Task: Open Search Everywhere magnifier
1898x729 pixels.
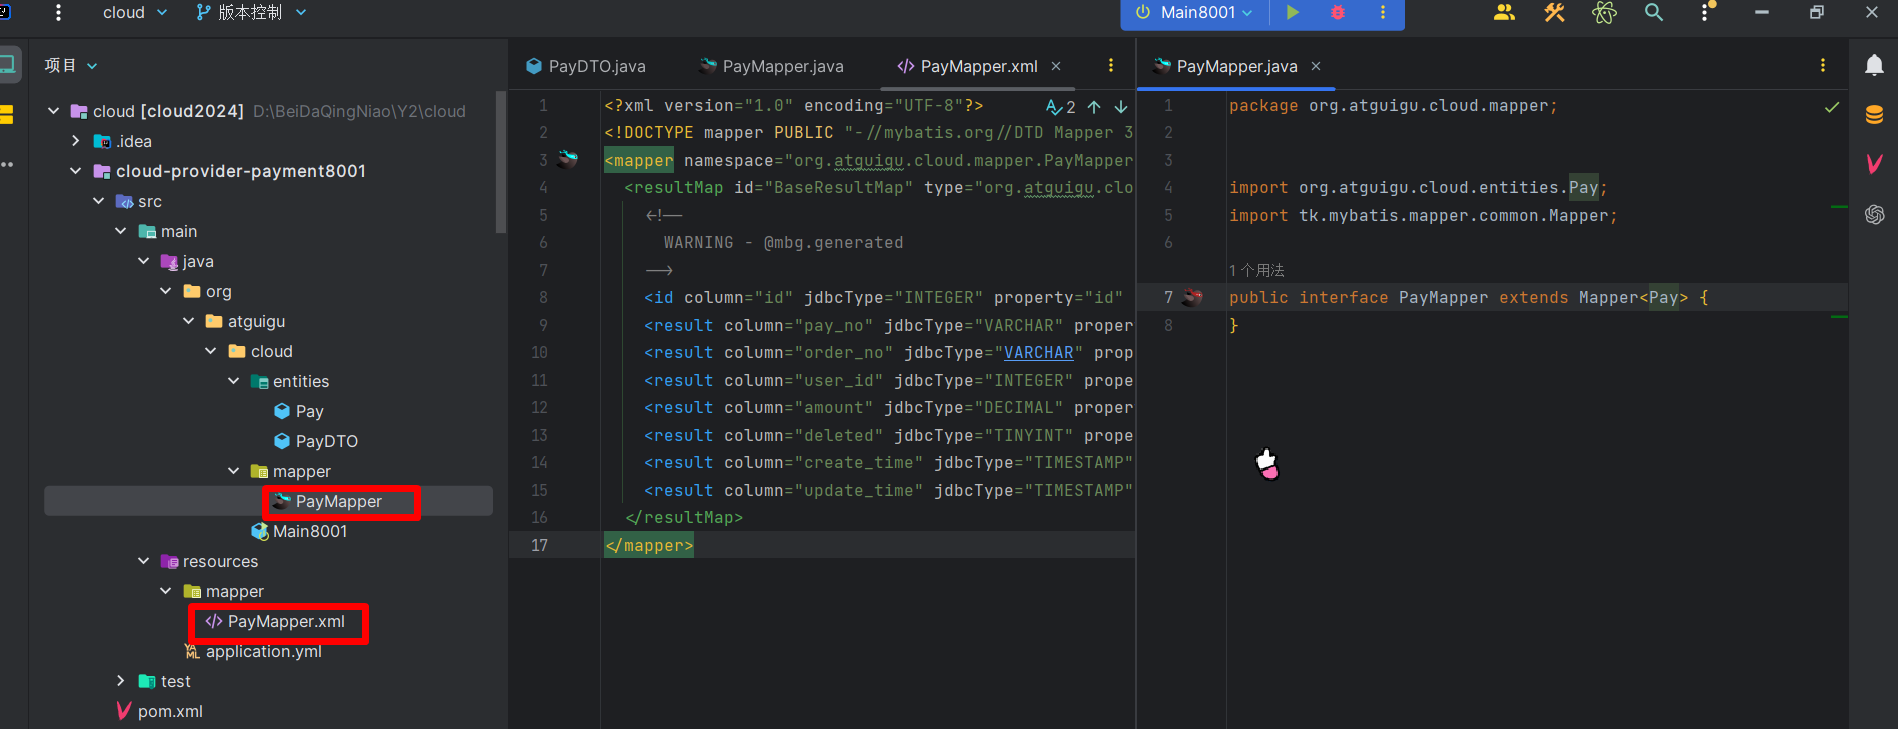Action: point(1654,12)
